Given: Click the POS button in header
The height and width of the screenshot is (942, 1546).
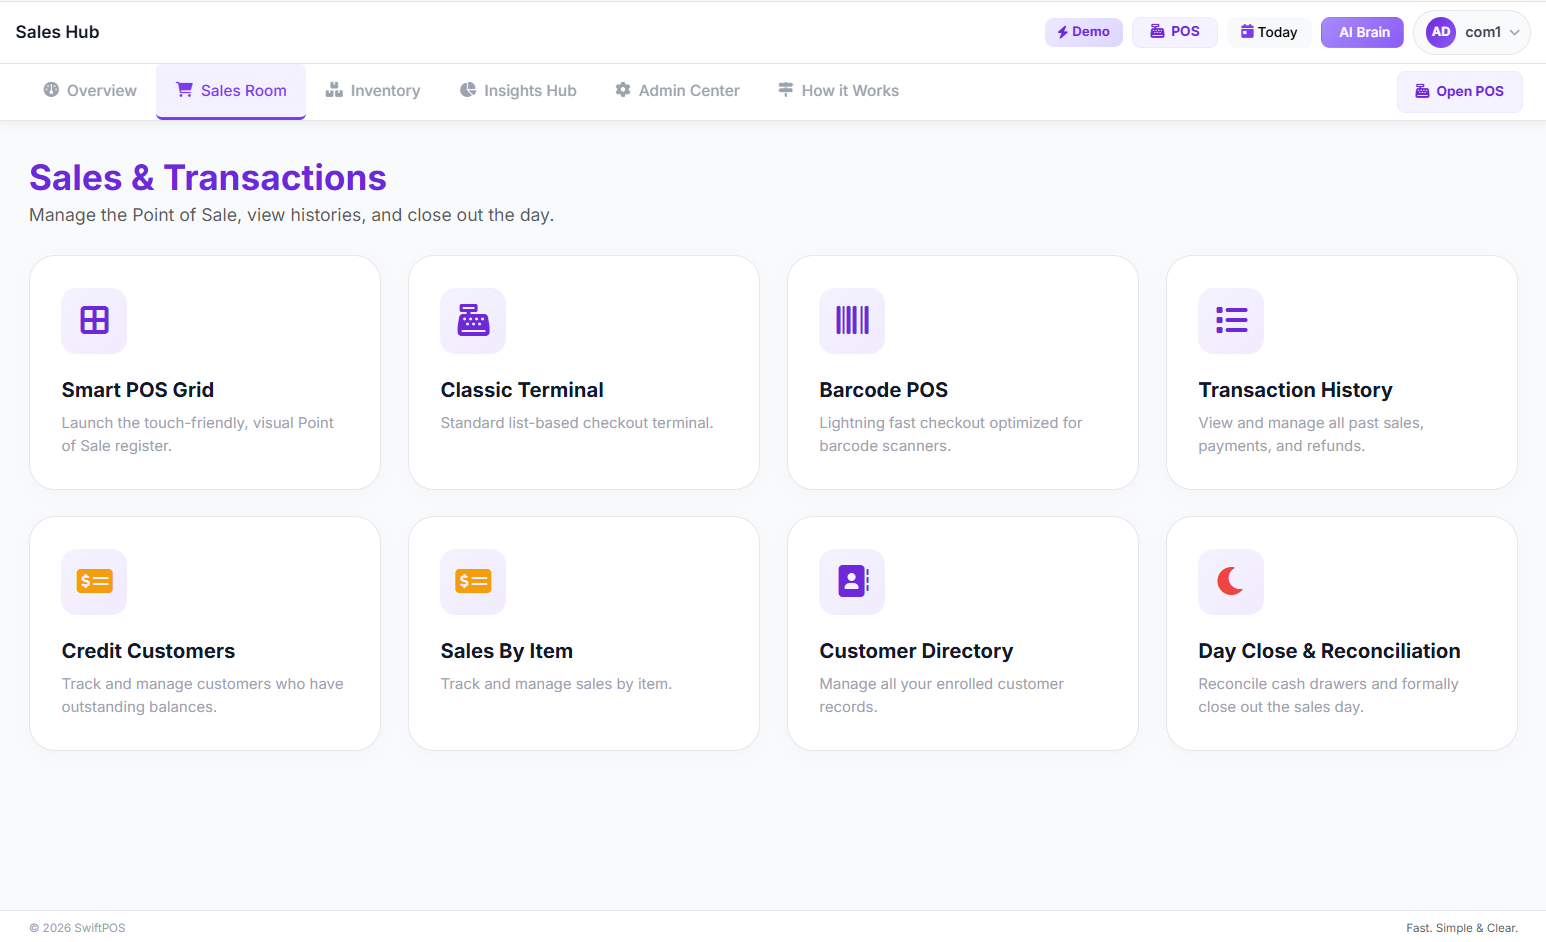Looking at the screenshot, I should (x=1175, y=32).
